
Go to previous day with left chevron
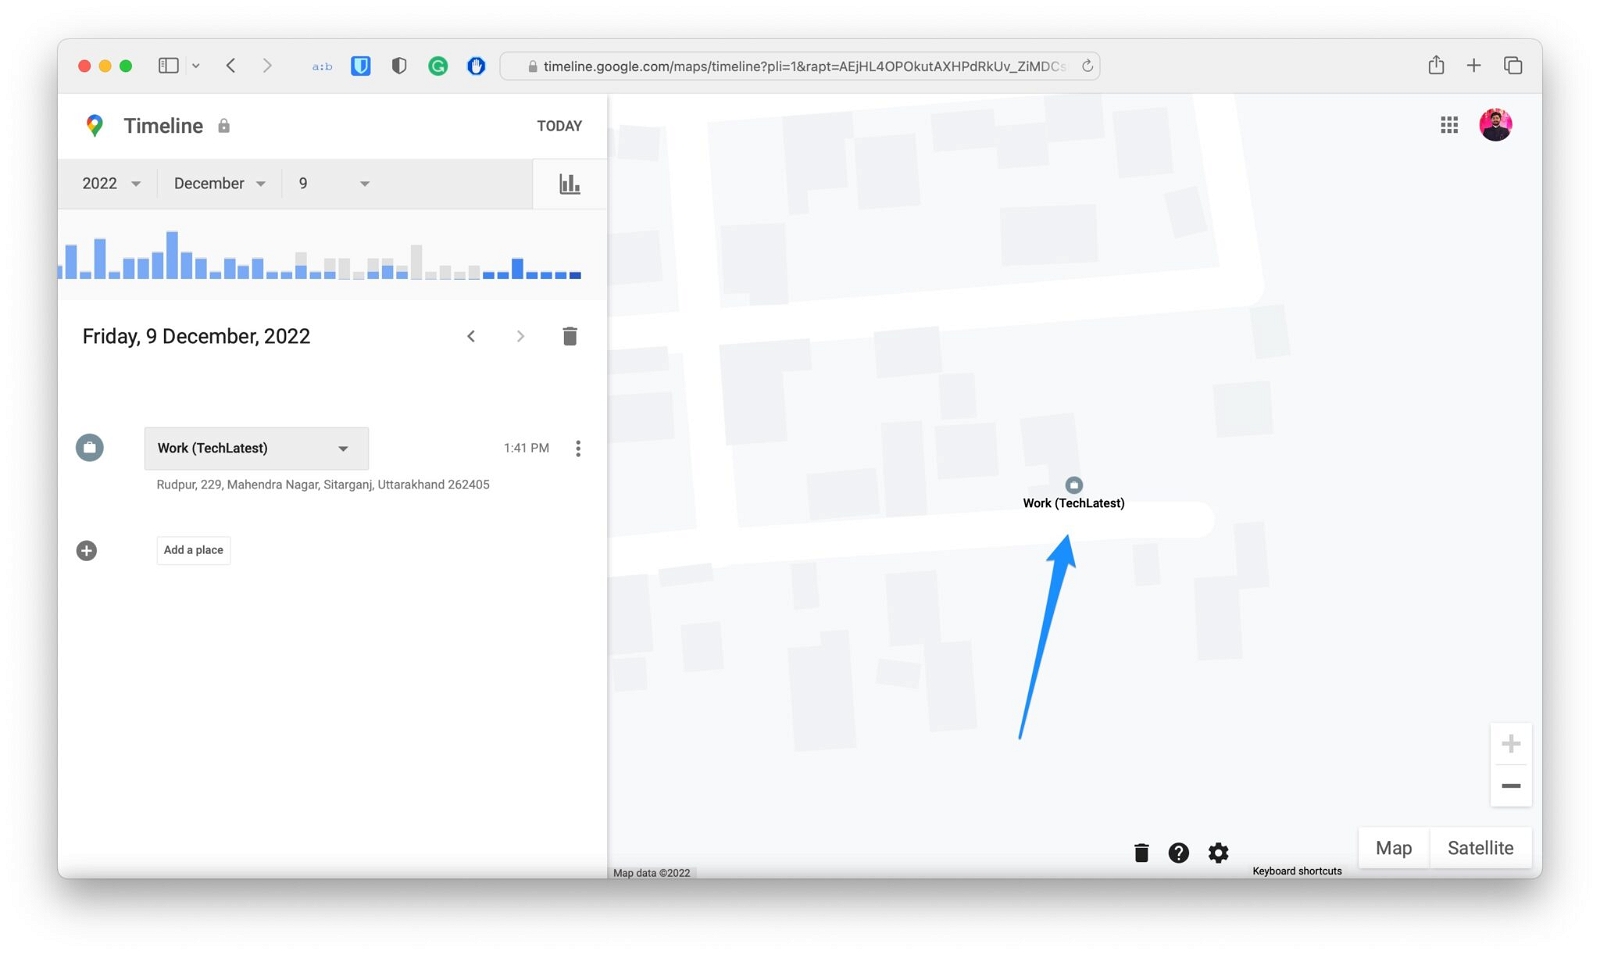coord(471,336)
